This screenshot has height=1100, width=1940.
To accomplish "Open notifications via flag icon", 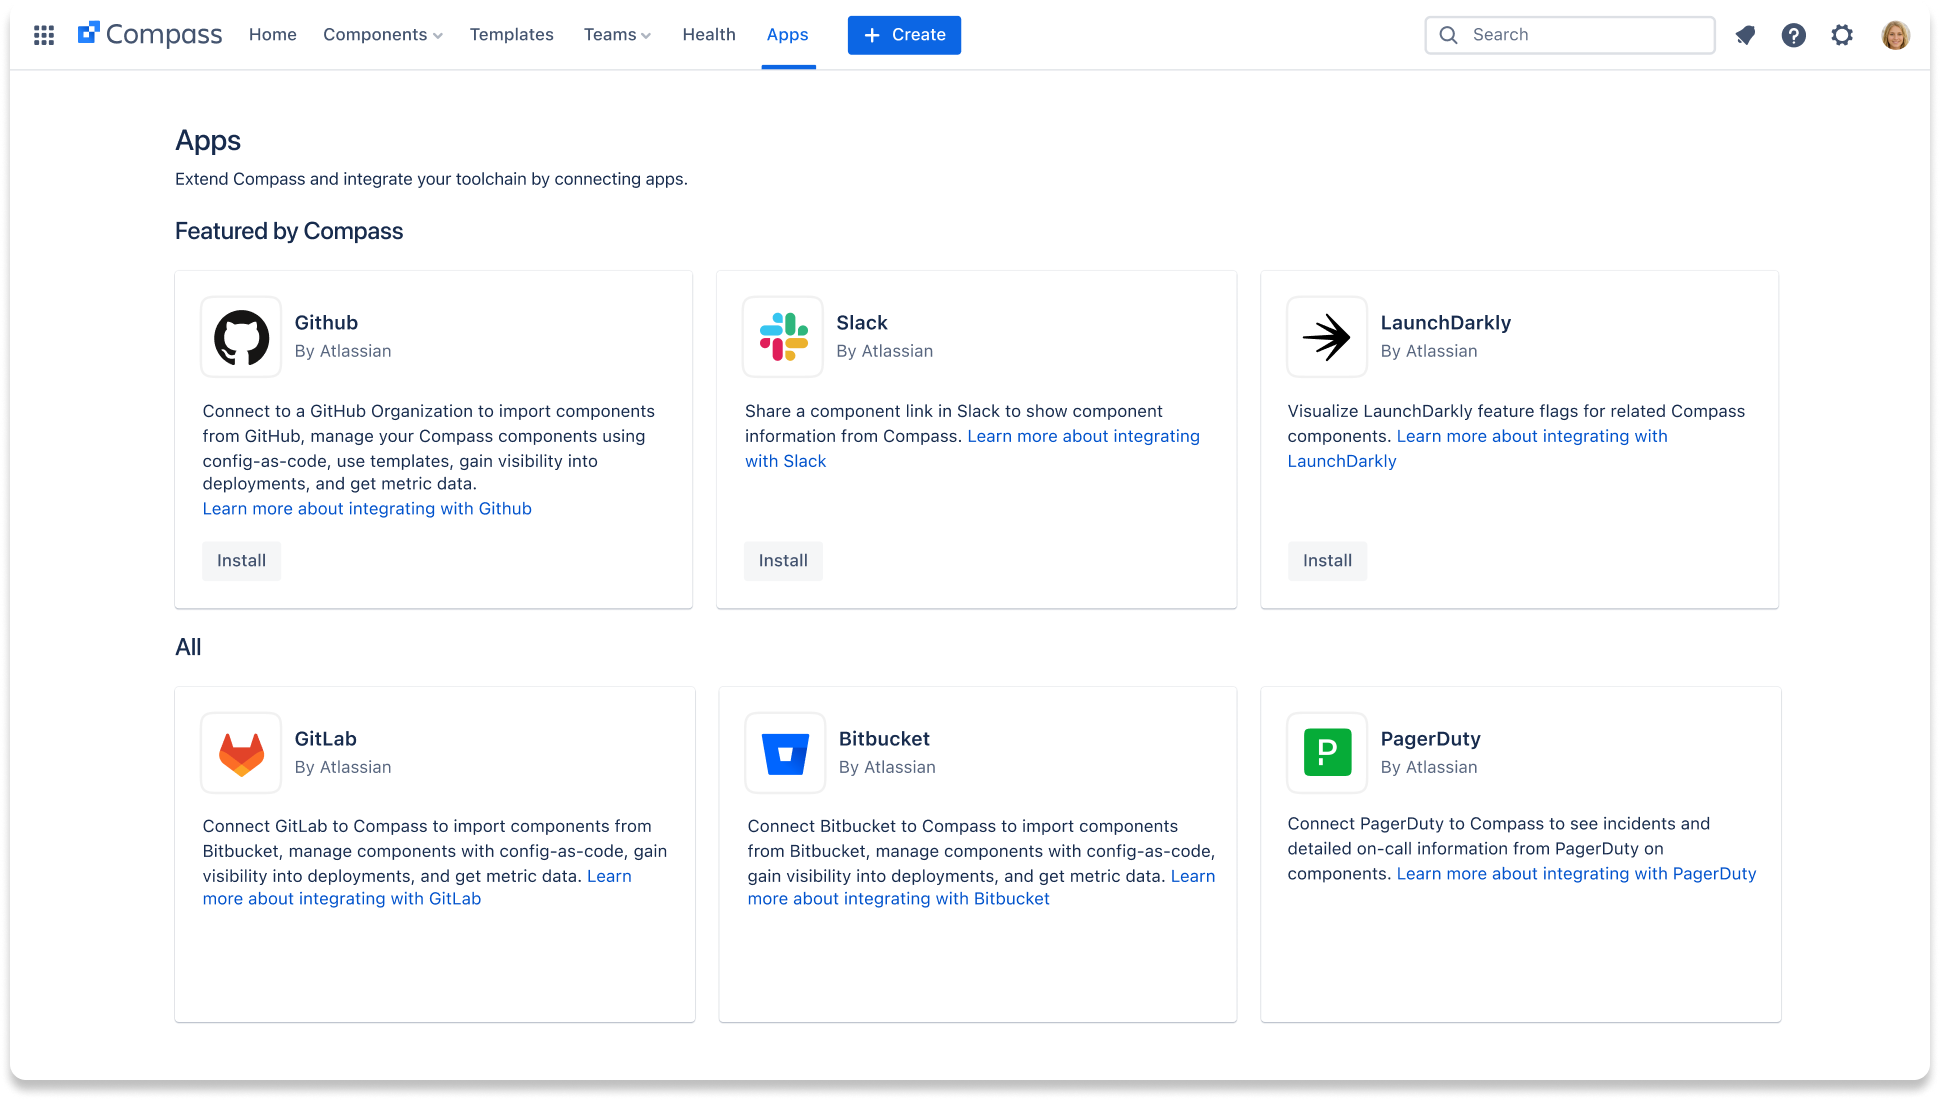I will click(x=1745, y=35).
